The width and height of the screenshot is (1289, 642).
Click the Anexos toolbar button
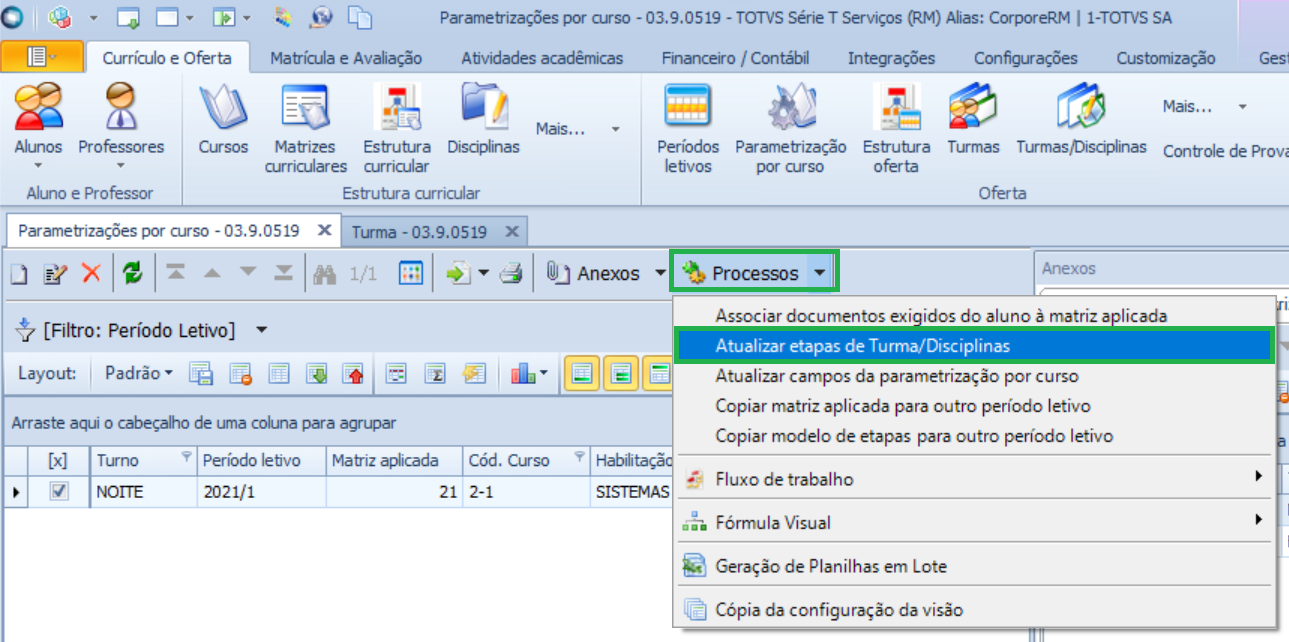(593, 273)
